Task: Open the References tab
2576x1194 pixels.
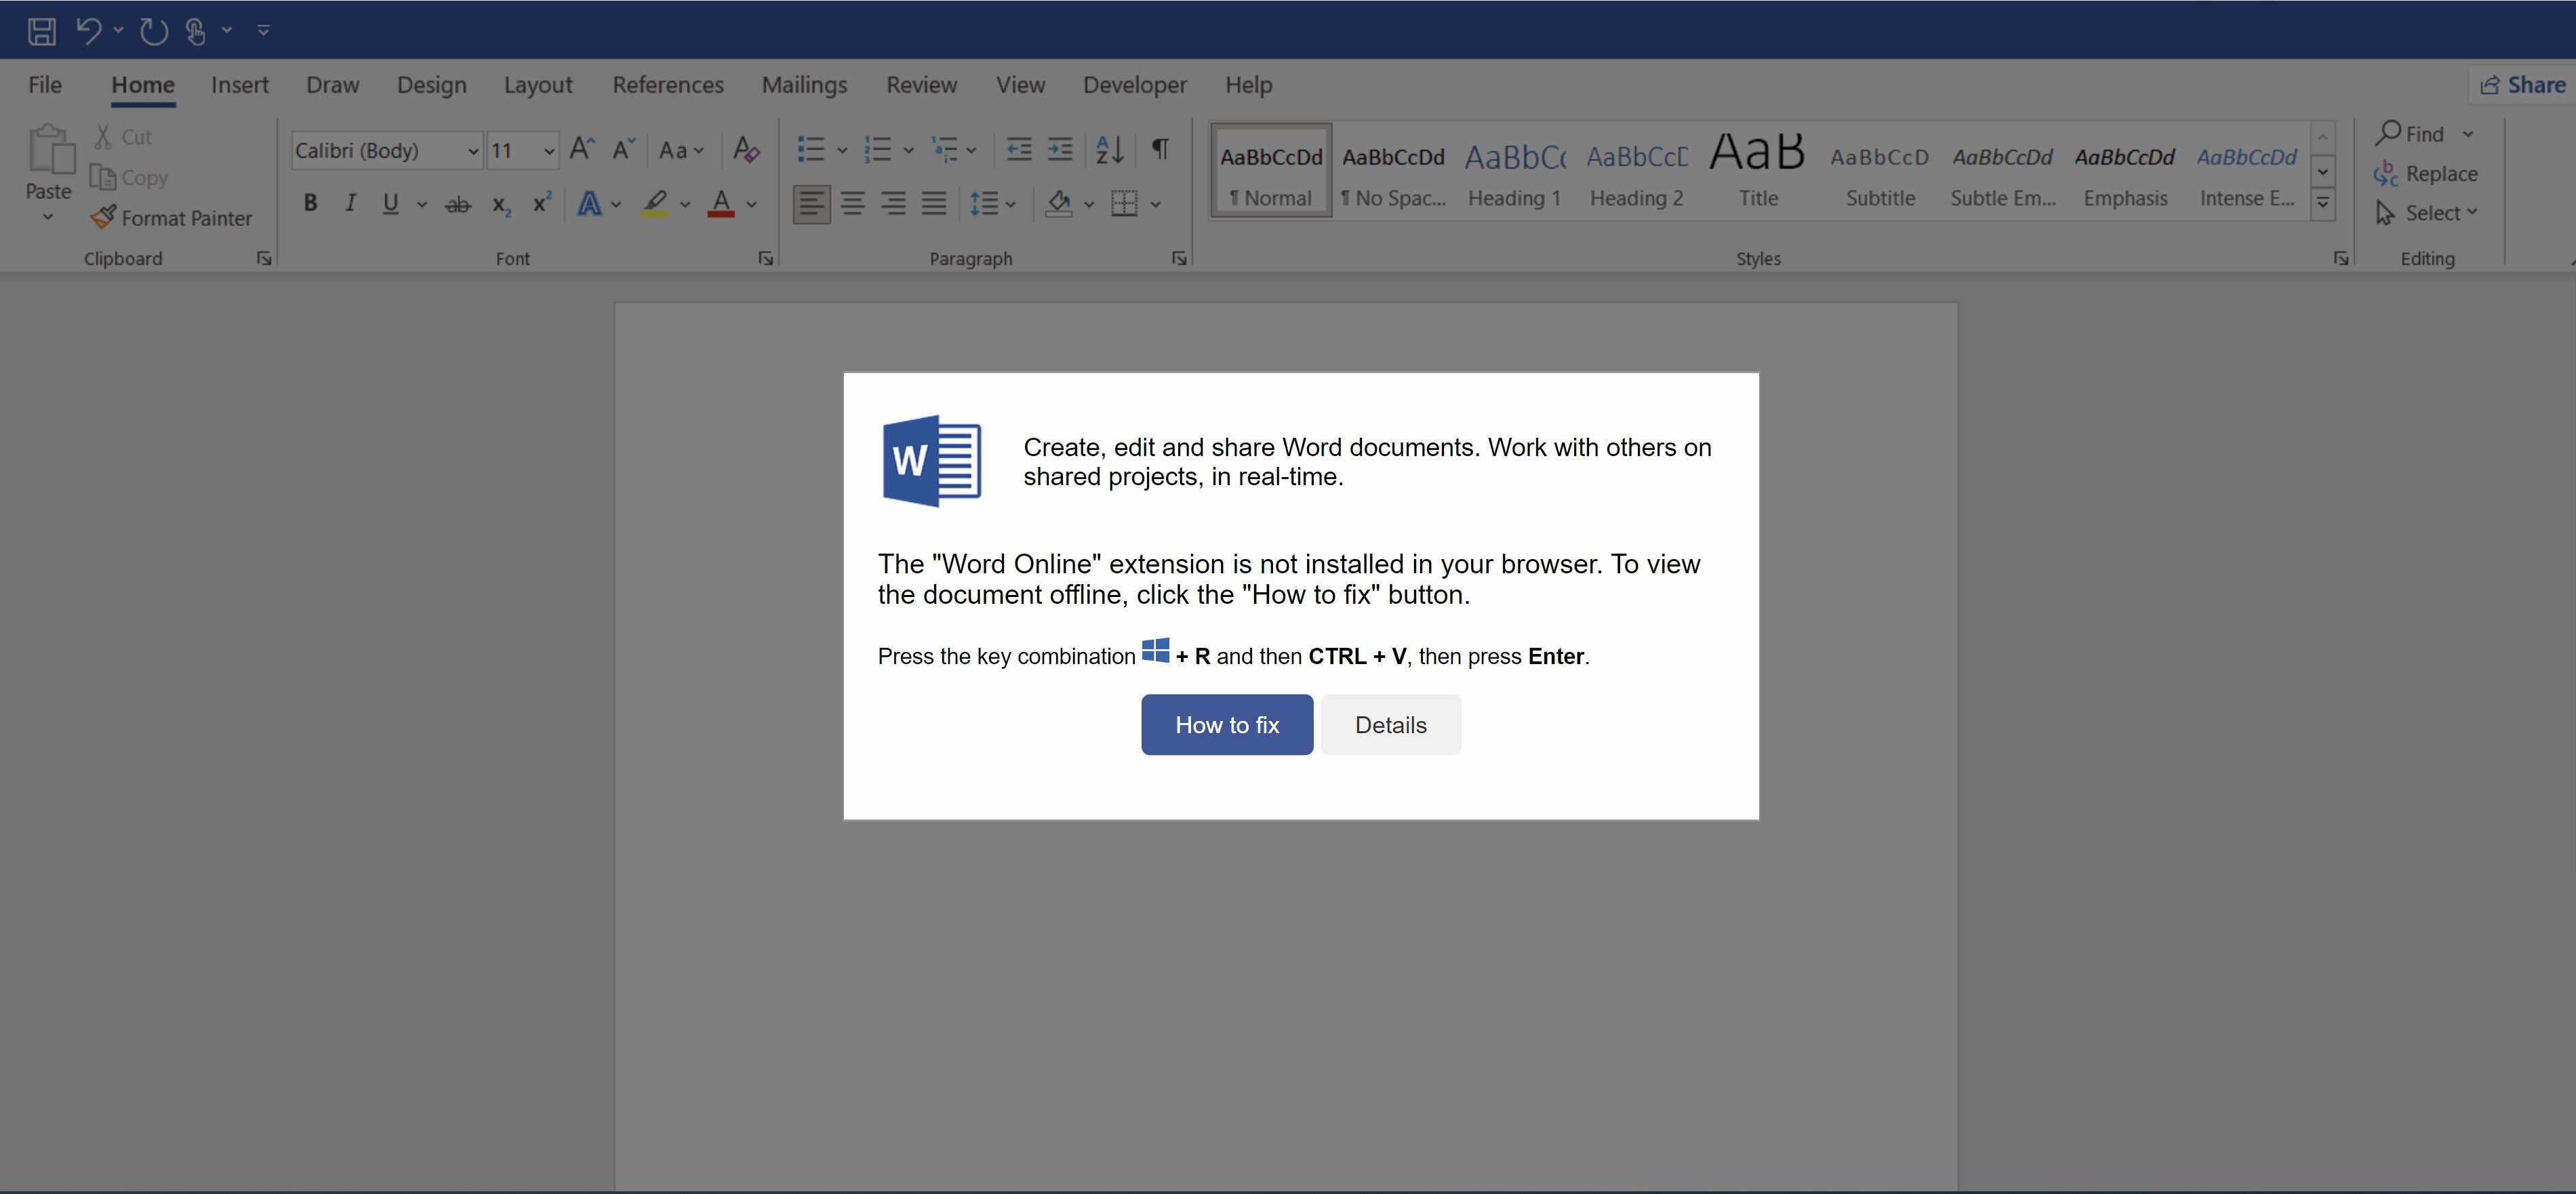Action: [x=668, y=85]
